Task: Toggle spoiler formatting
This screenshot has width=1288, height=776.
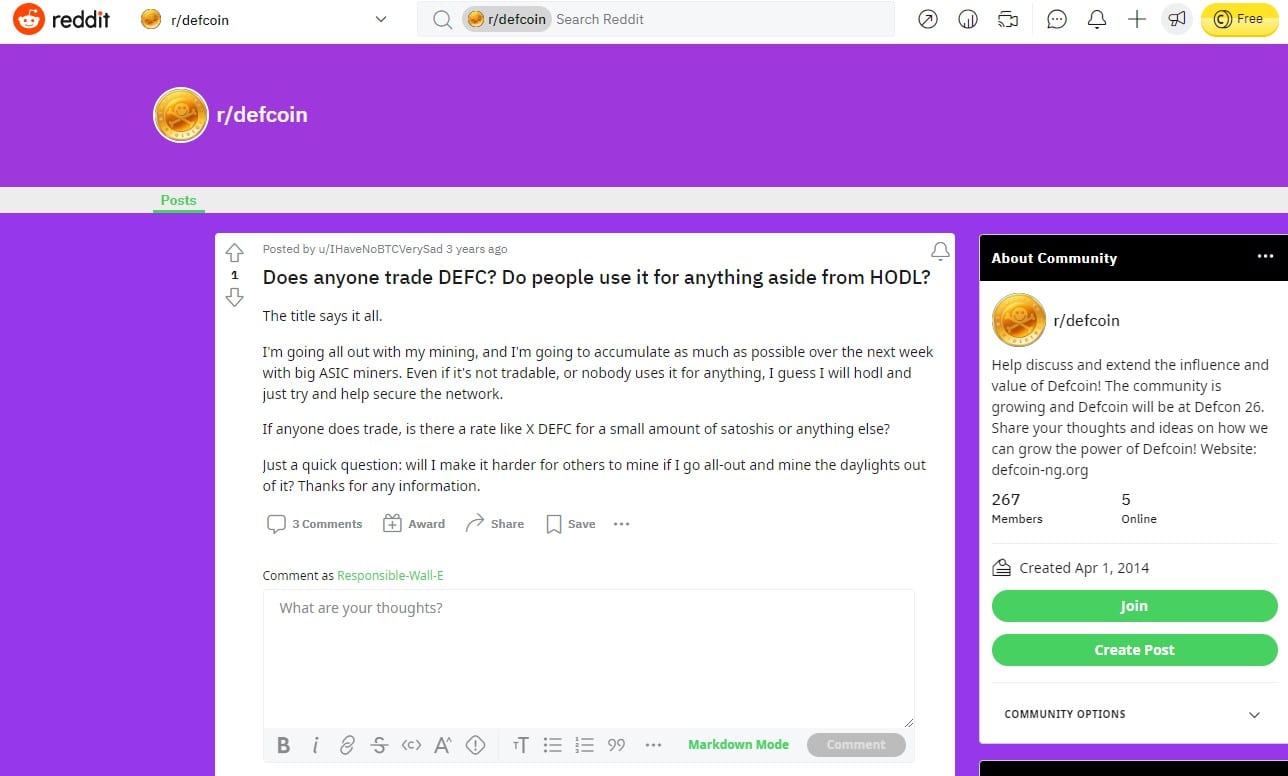Action: click(475, 745)
